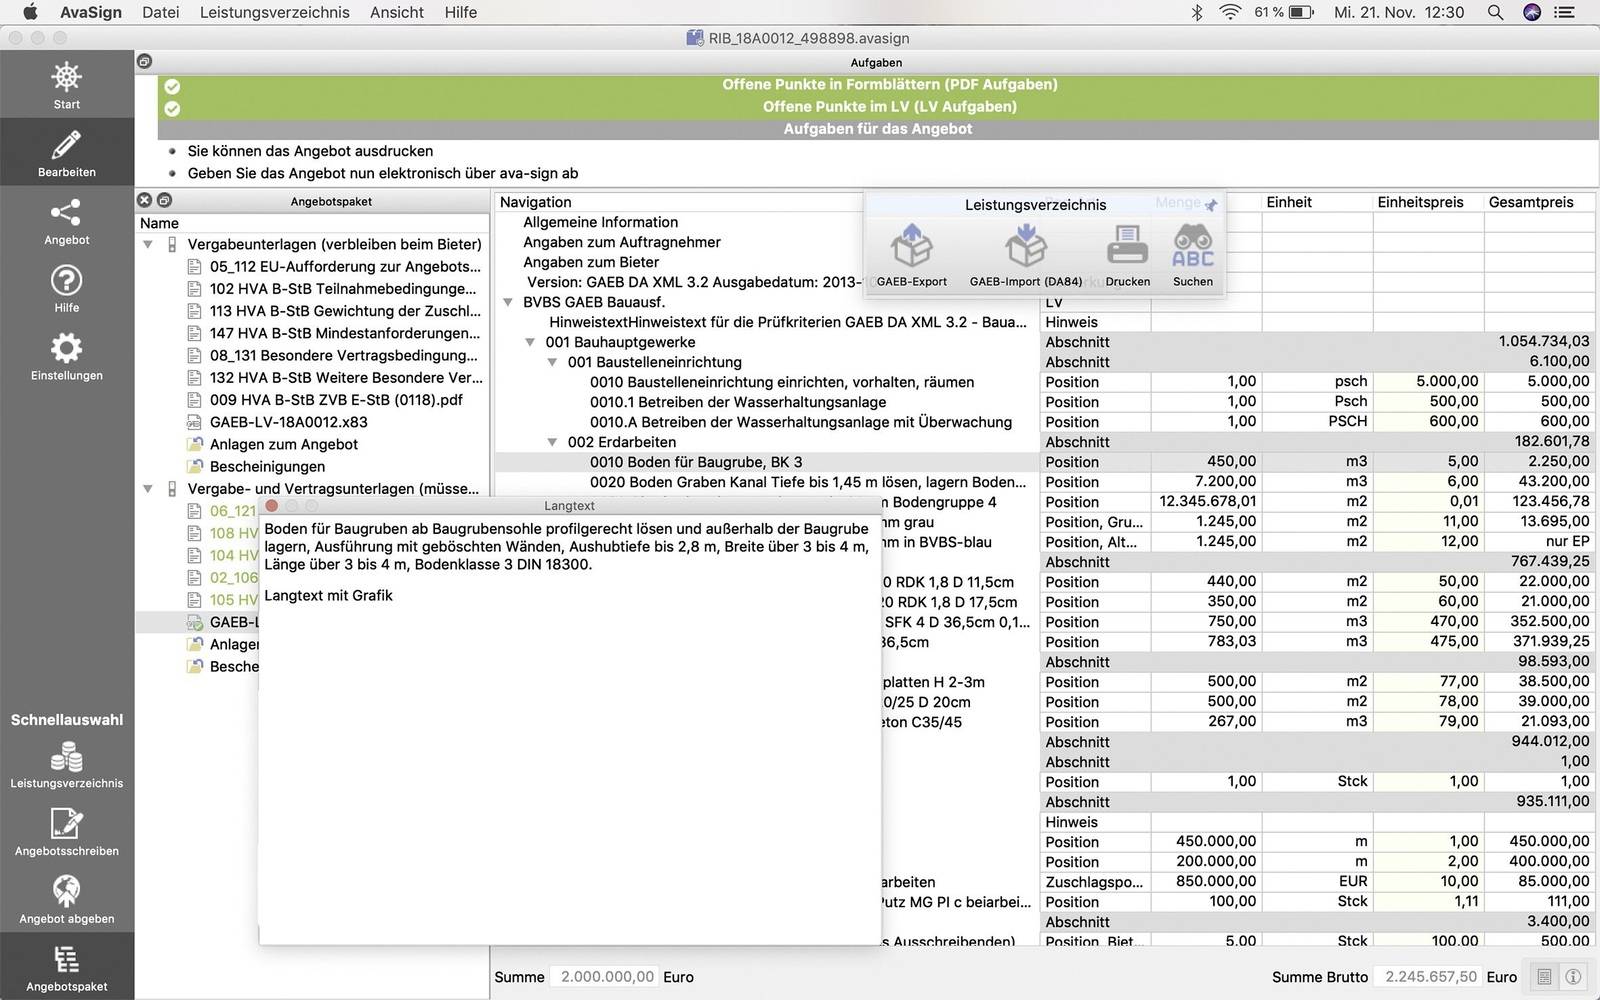Open the Angebot share icon
This screenshot has width=1600, height=1000.
point(66,221)
